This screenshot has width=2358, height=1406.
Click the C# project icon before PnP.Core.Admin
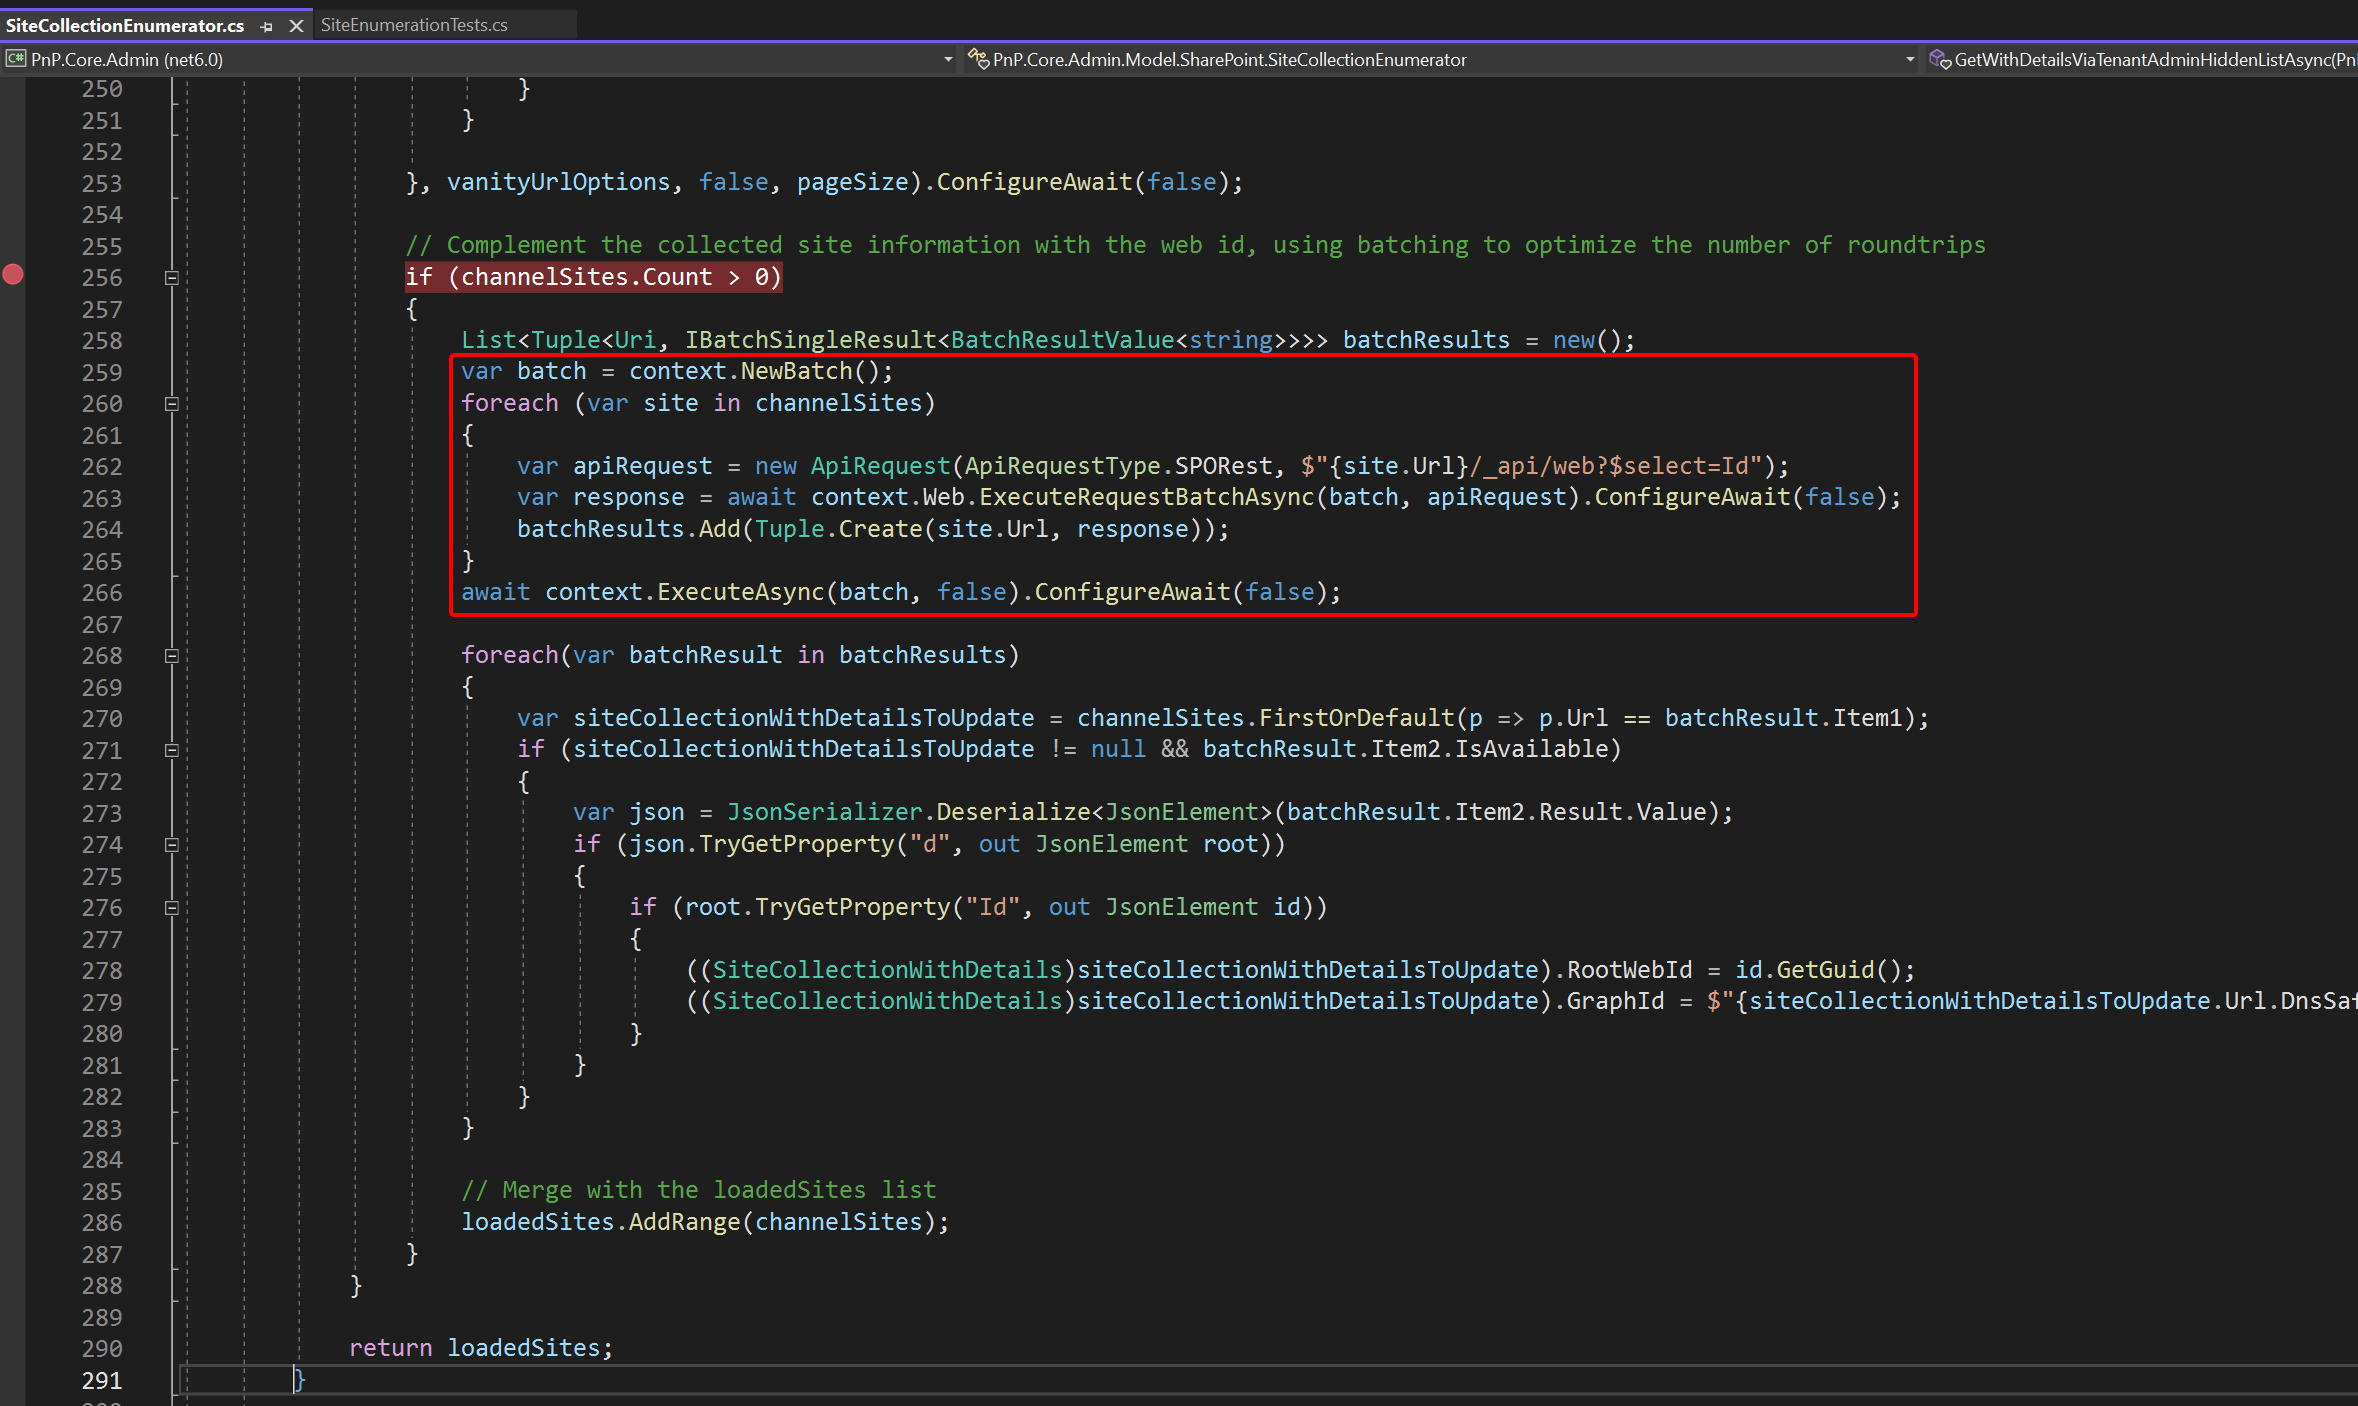(15, 59)
